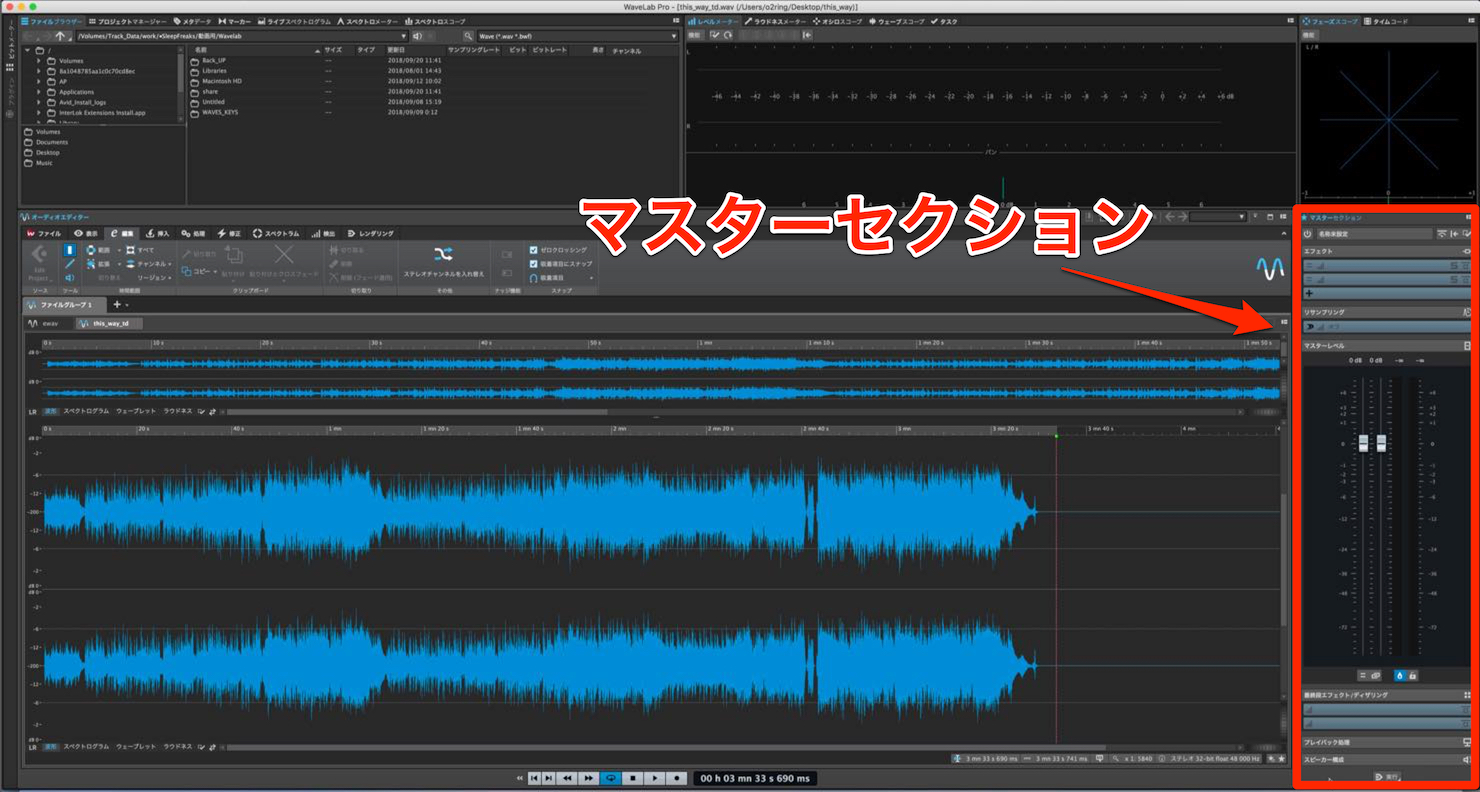Add an effect slot with plus icon
This screenshot has height=792, width=1480.
1309,294
